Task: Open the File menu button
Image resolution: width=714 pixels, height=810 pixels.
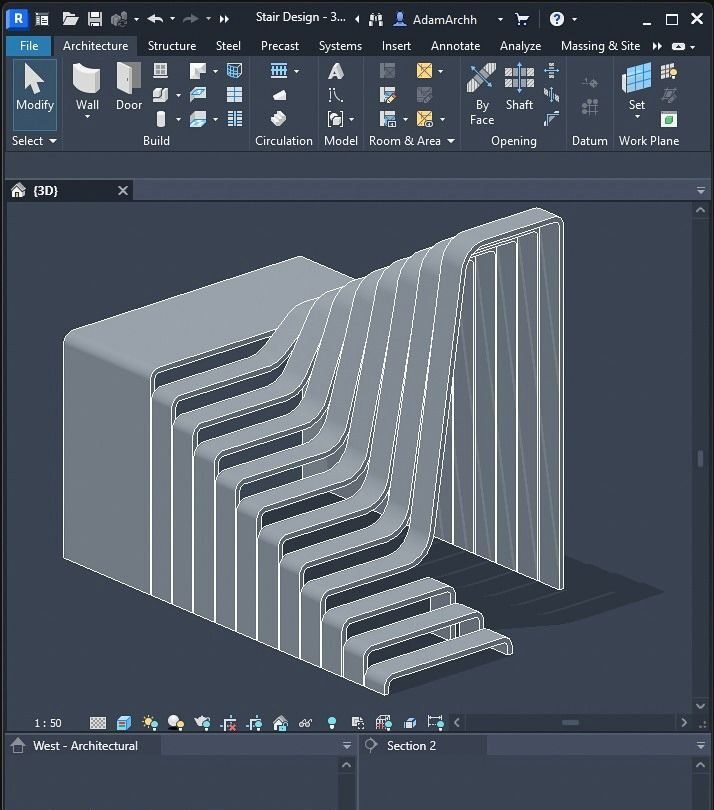Action: [29, 46]
